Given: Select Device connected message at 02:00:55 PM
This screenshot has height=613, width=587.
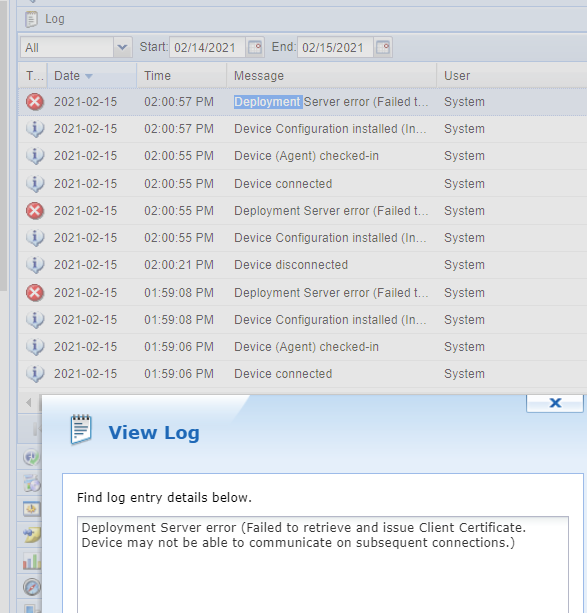Looking at the screenshot, I should click(x=283, y=184).
